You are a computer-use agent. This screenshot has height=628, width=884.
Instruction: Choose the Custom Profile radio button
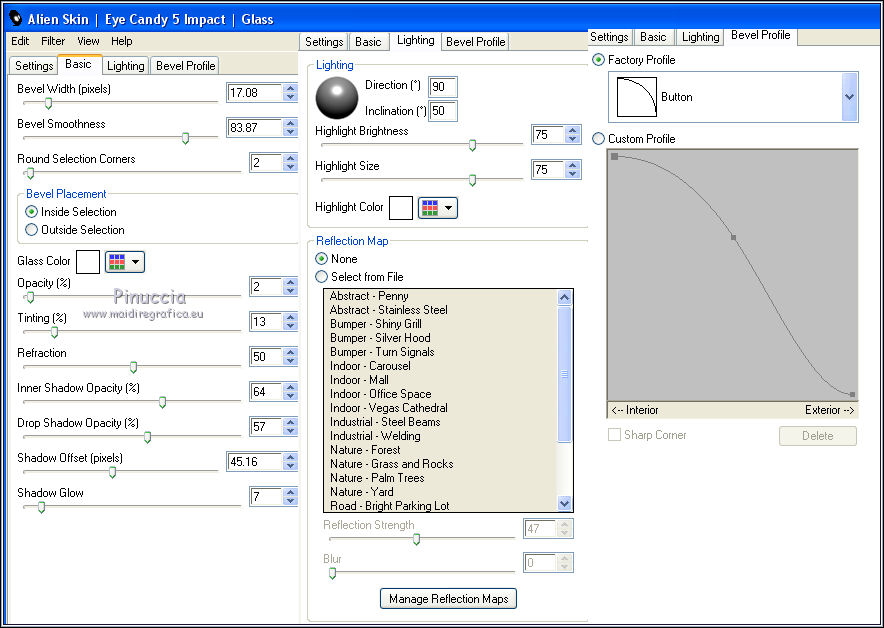coord(599,139)
